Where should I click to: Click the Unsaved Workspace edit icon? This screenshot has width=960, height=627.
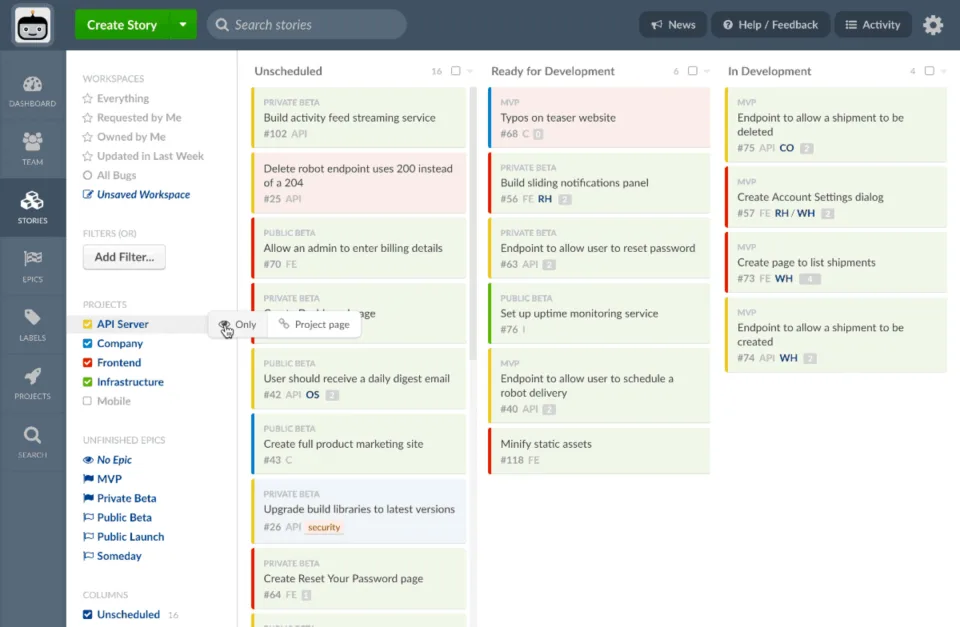click(x=88, y=195)
